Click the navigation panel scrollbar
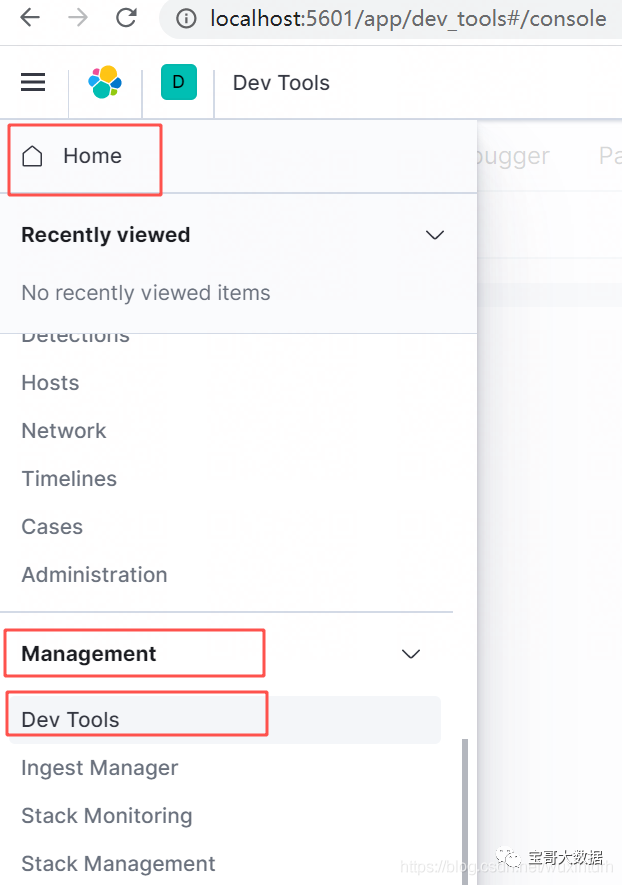Viewport: 622px width, 885px height. click(463, 810)
